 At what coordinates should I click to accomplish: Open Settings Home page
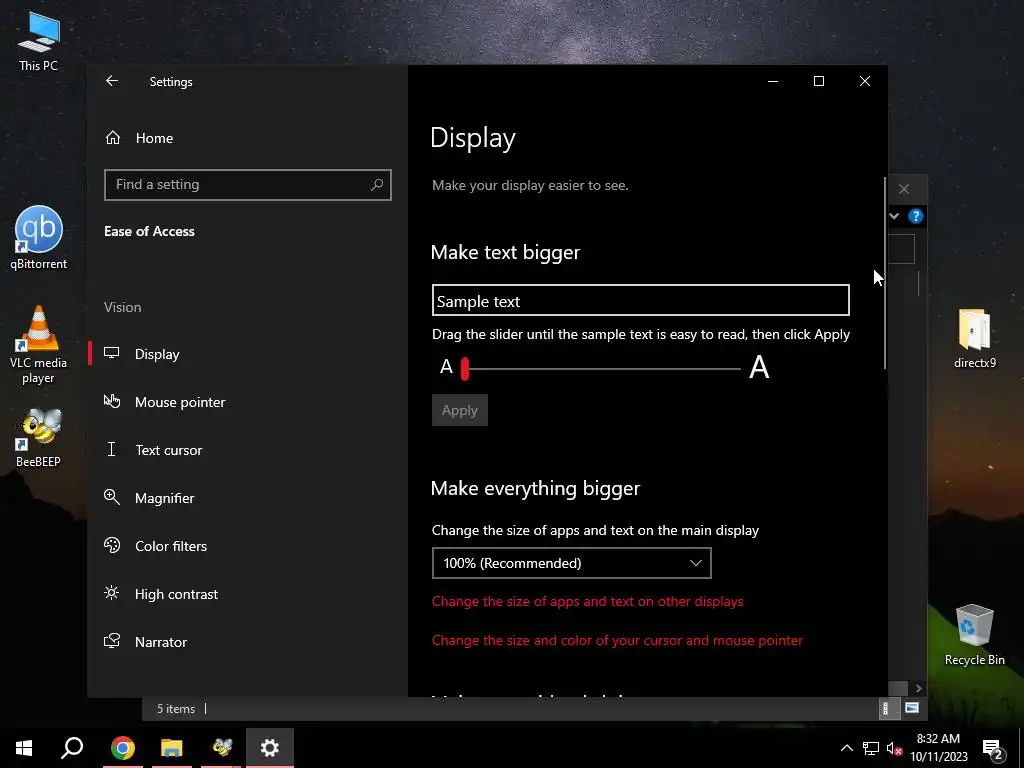coord(139,138)
